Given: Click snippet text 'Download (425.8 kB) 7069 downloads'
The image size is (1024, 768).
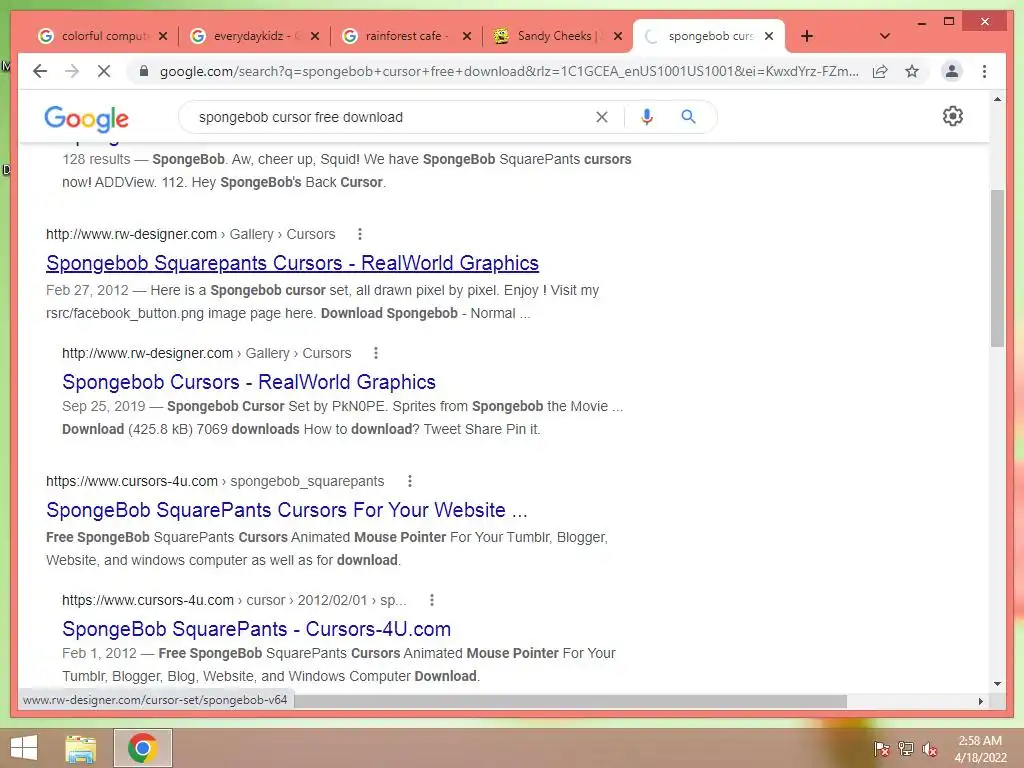Looking at the screenshot, I should [180, 429].
